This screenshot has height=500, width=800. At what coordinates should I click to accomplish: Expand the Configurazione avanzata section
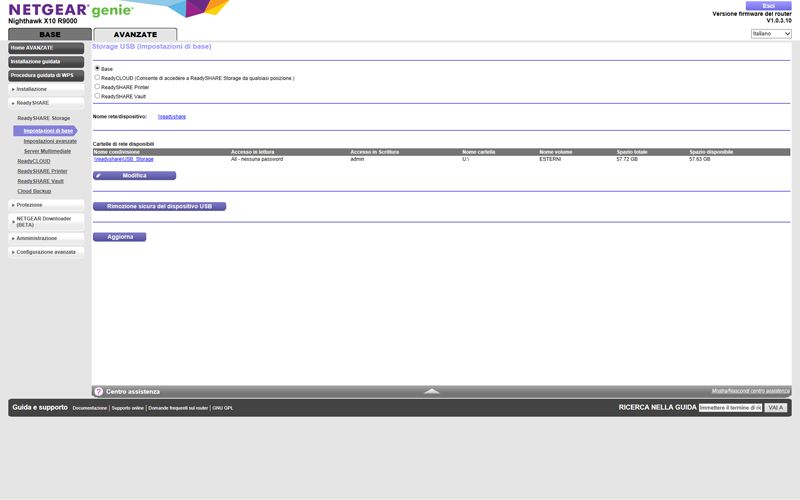(x=46, y=252)
